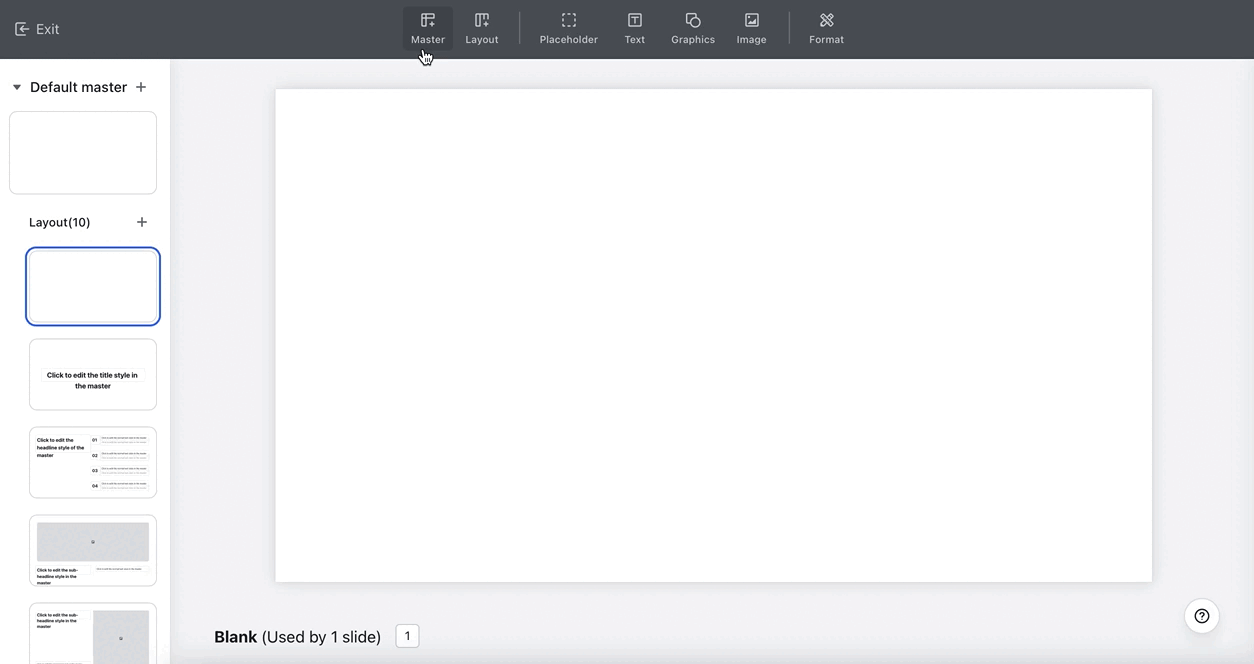Screen dimensions: 1254x664
Task: Select the default master thumbnail
Action: [83, 152]
